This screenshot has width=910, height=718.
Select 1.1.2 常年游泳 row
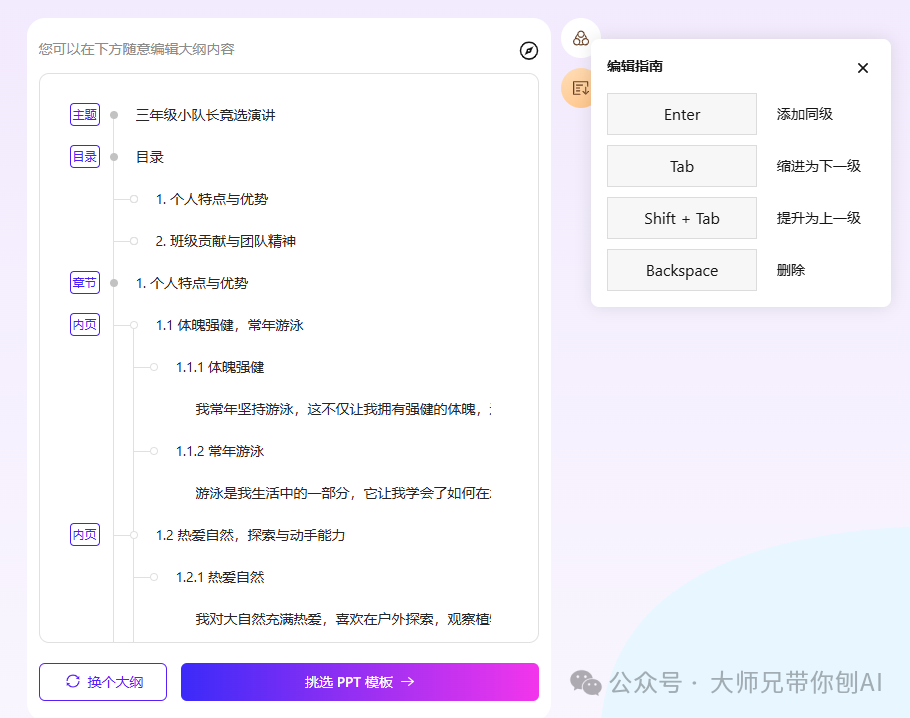click(x=220, y=451)
